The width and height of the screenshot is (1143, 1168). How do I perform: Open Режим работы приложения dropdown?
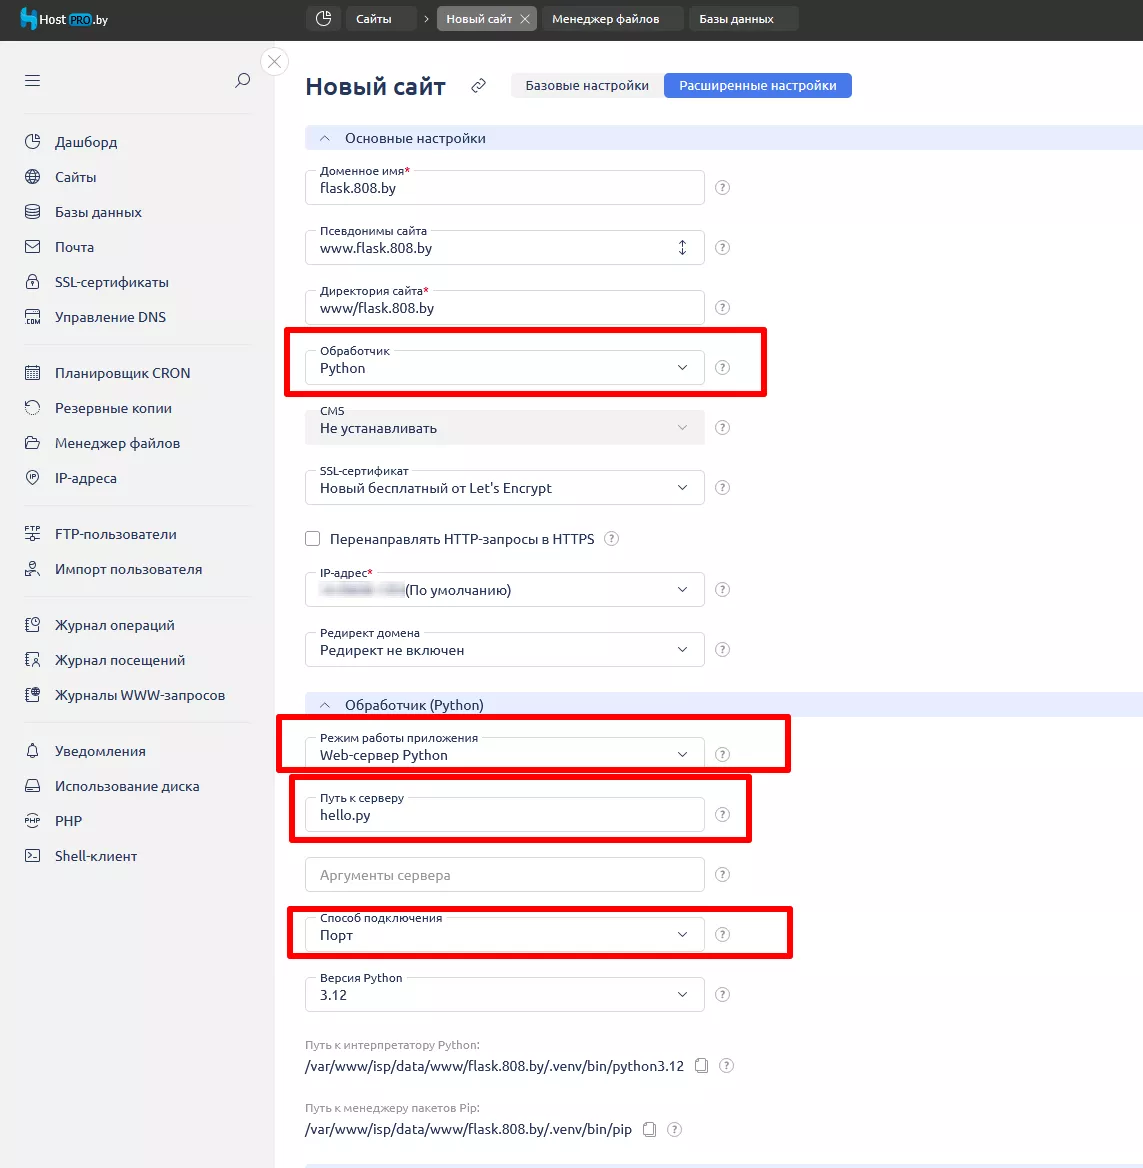504,755
